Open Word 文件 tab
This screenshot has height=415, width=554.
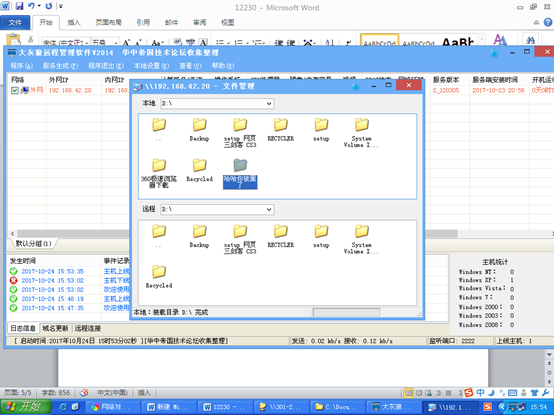15,23
